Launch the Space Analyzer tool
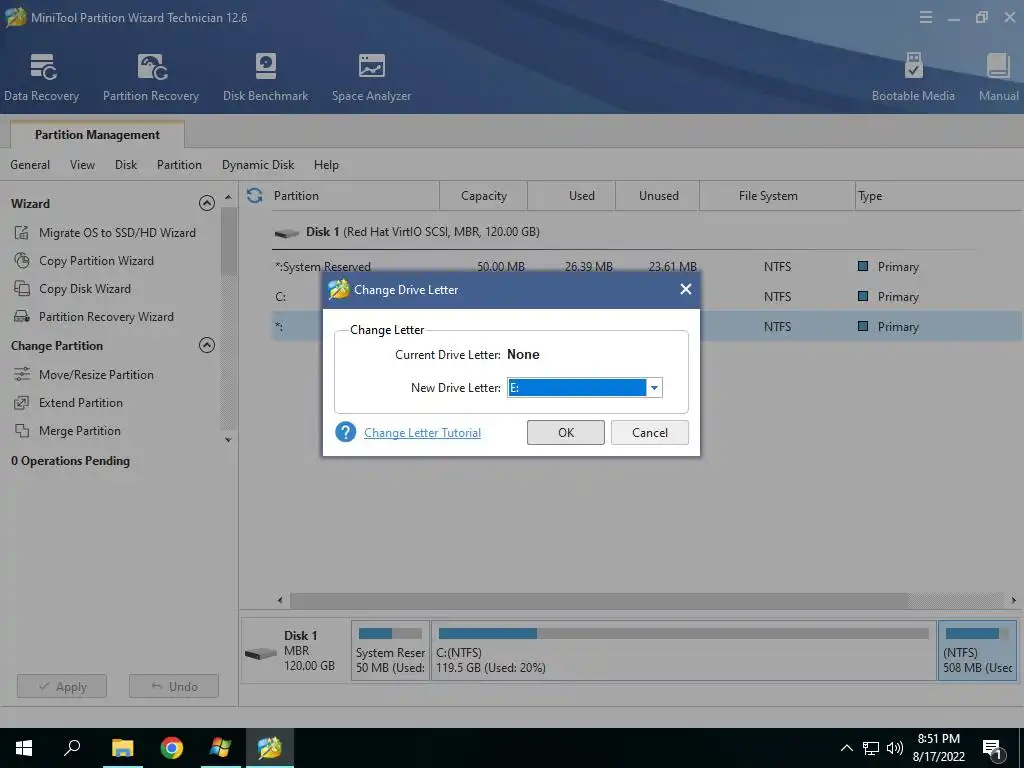The image size is (1024, 768). pos(371,77)
